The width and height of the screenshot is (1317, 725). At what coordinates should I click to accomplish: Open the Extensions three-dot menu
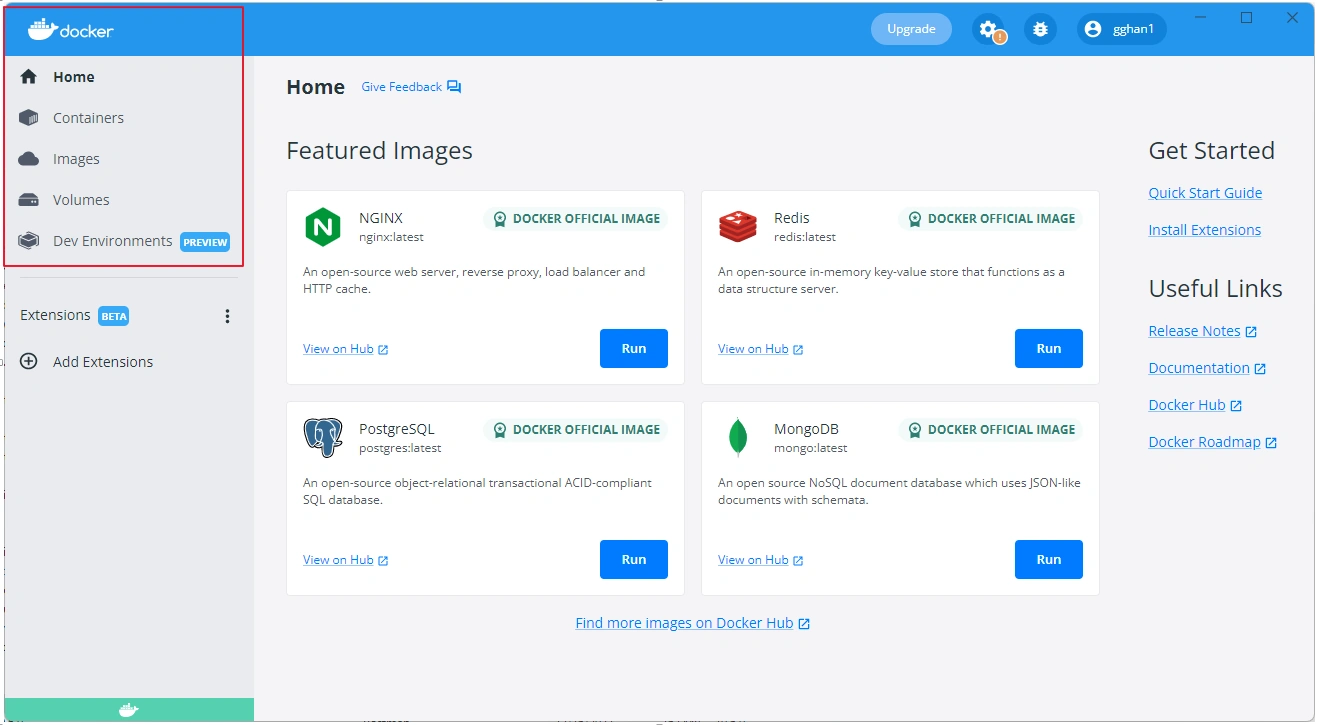tap(227, 316)
